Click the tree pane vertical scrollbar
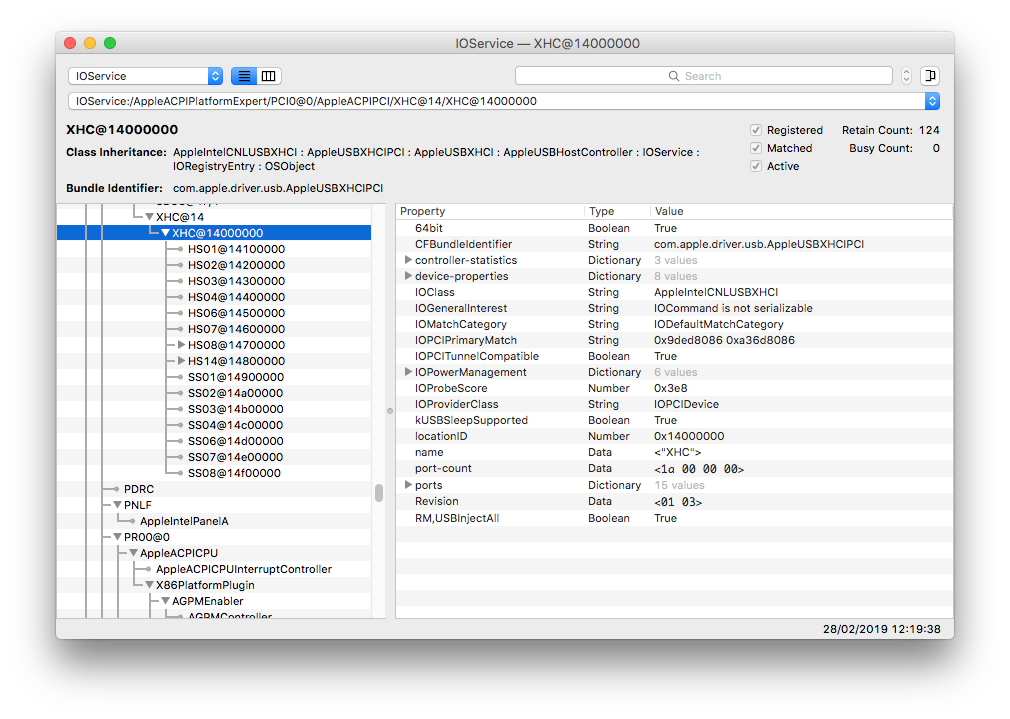Image resolution: width=1010 pixels, height=719 pixels. [x=379, y=493]
